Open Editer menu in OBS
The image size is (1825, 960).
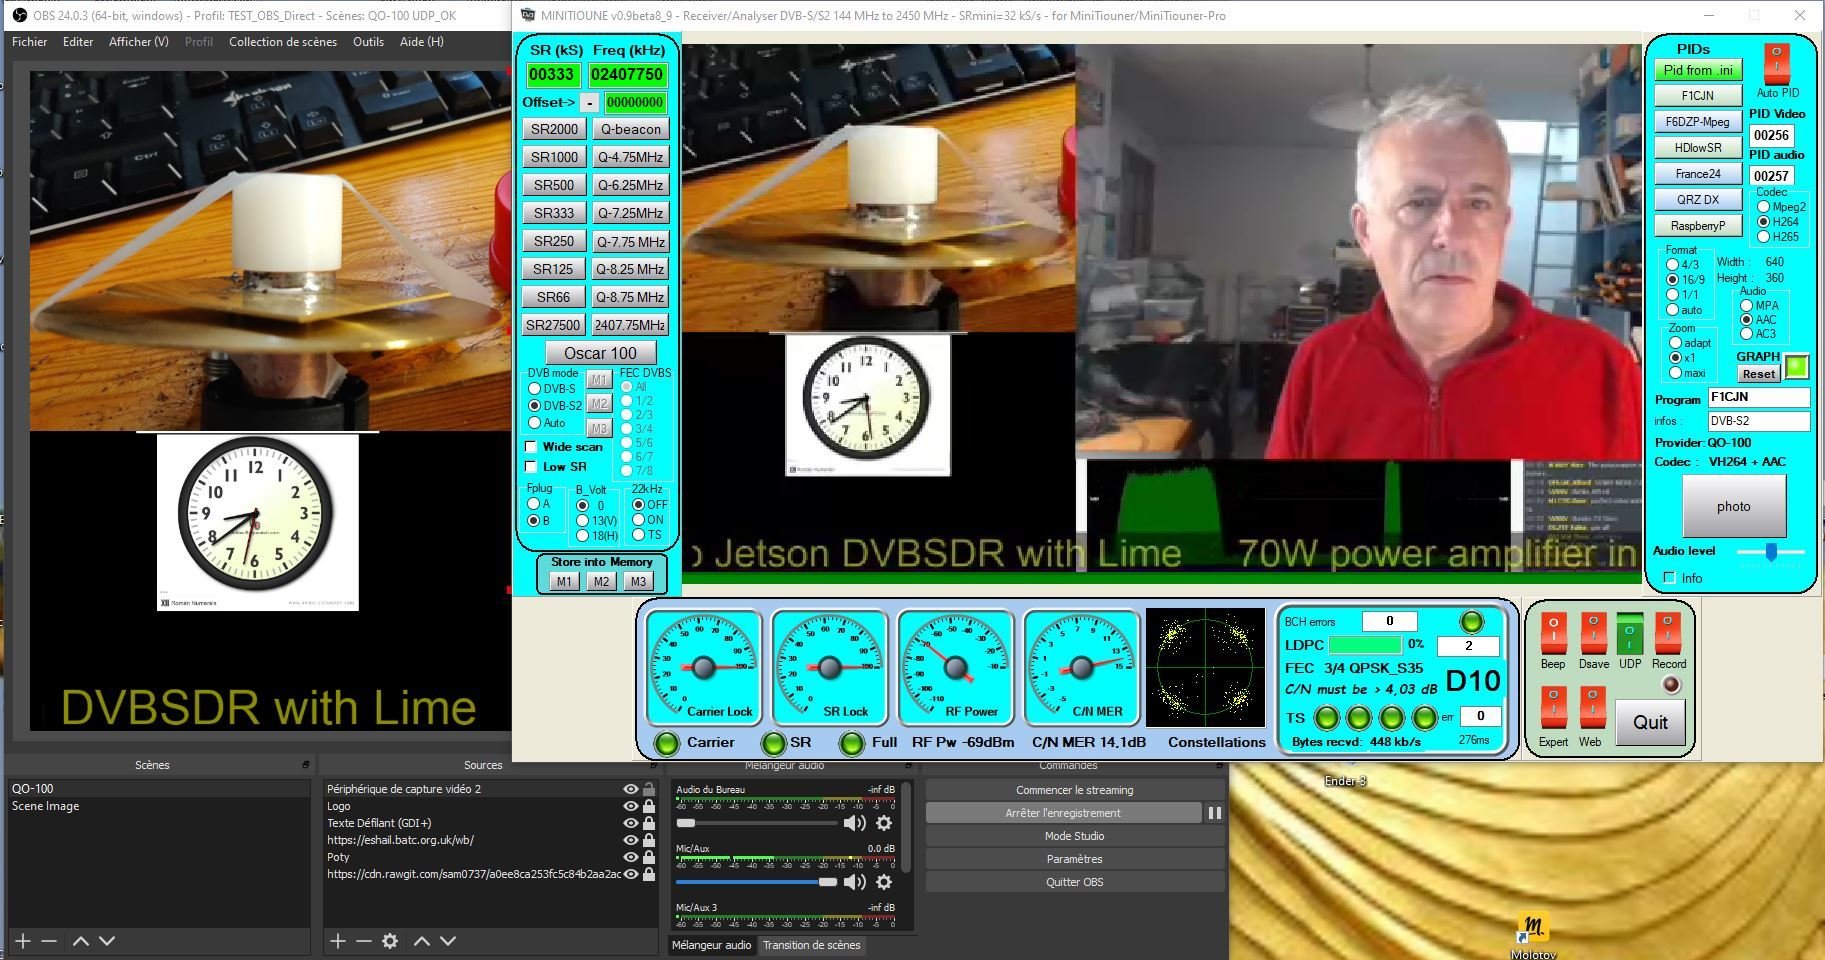pyautogui.click(x=78, y=42)
